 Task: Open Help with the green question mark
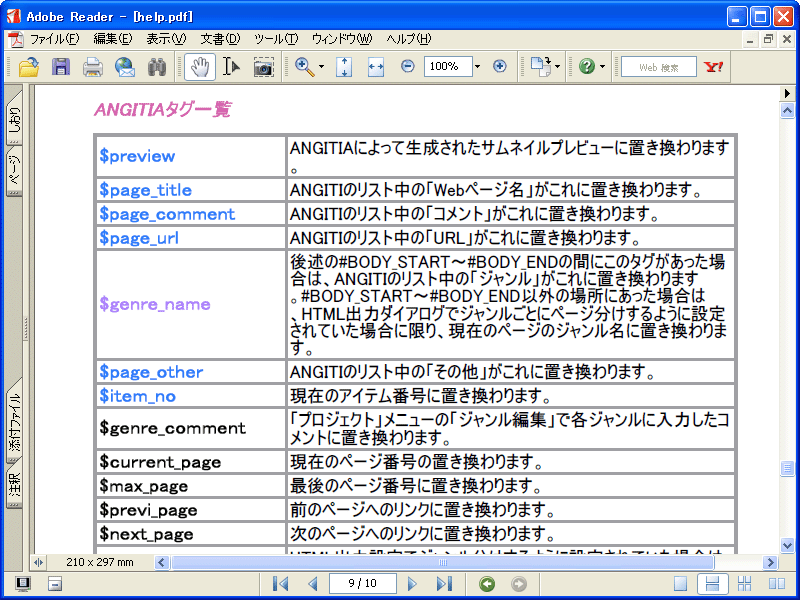587,66
